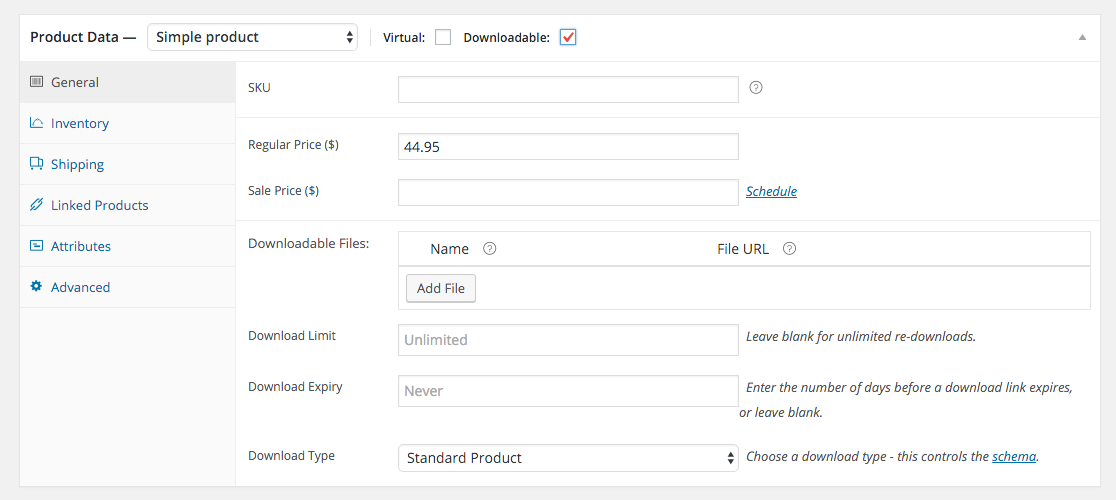Collapse the Product Data panel arrow
Viewport: 1116px width, 500px height.
click(1083, 37)
